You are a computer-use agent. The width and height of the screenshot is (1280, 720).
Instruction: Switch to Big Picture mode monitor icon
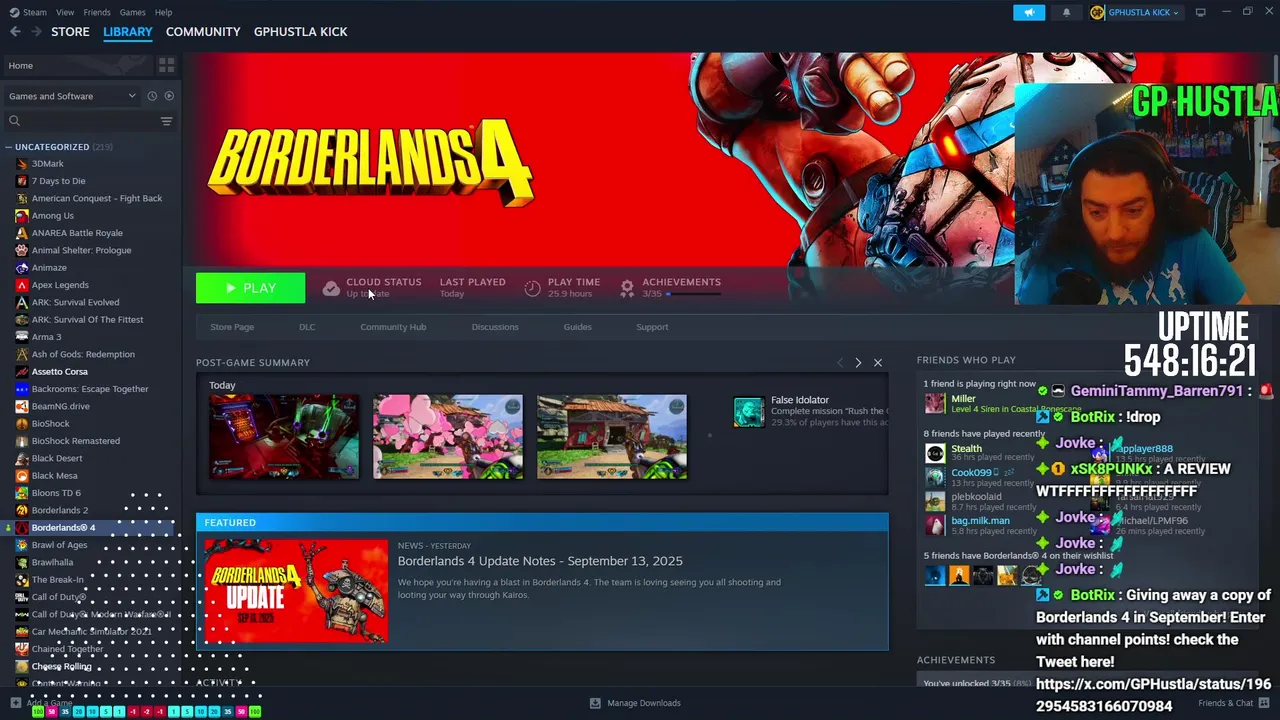tap(1200, 12)
